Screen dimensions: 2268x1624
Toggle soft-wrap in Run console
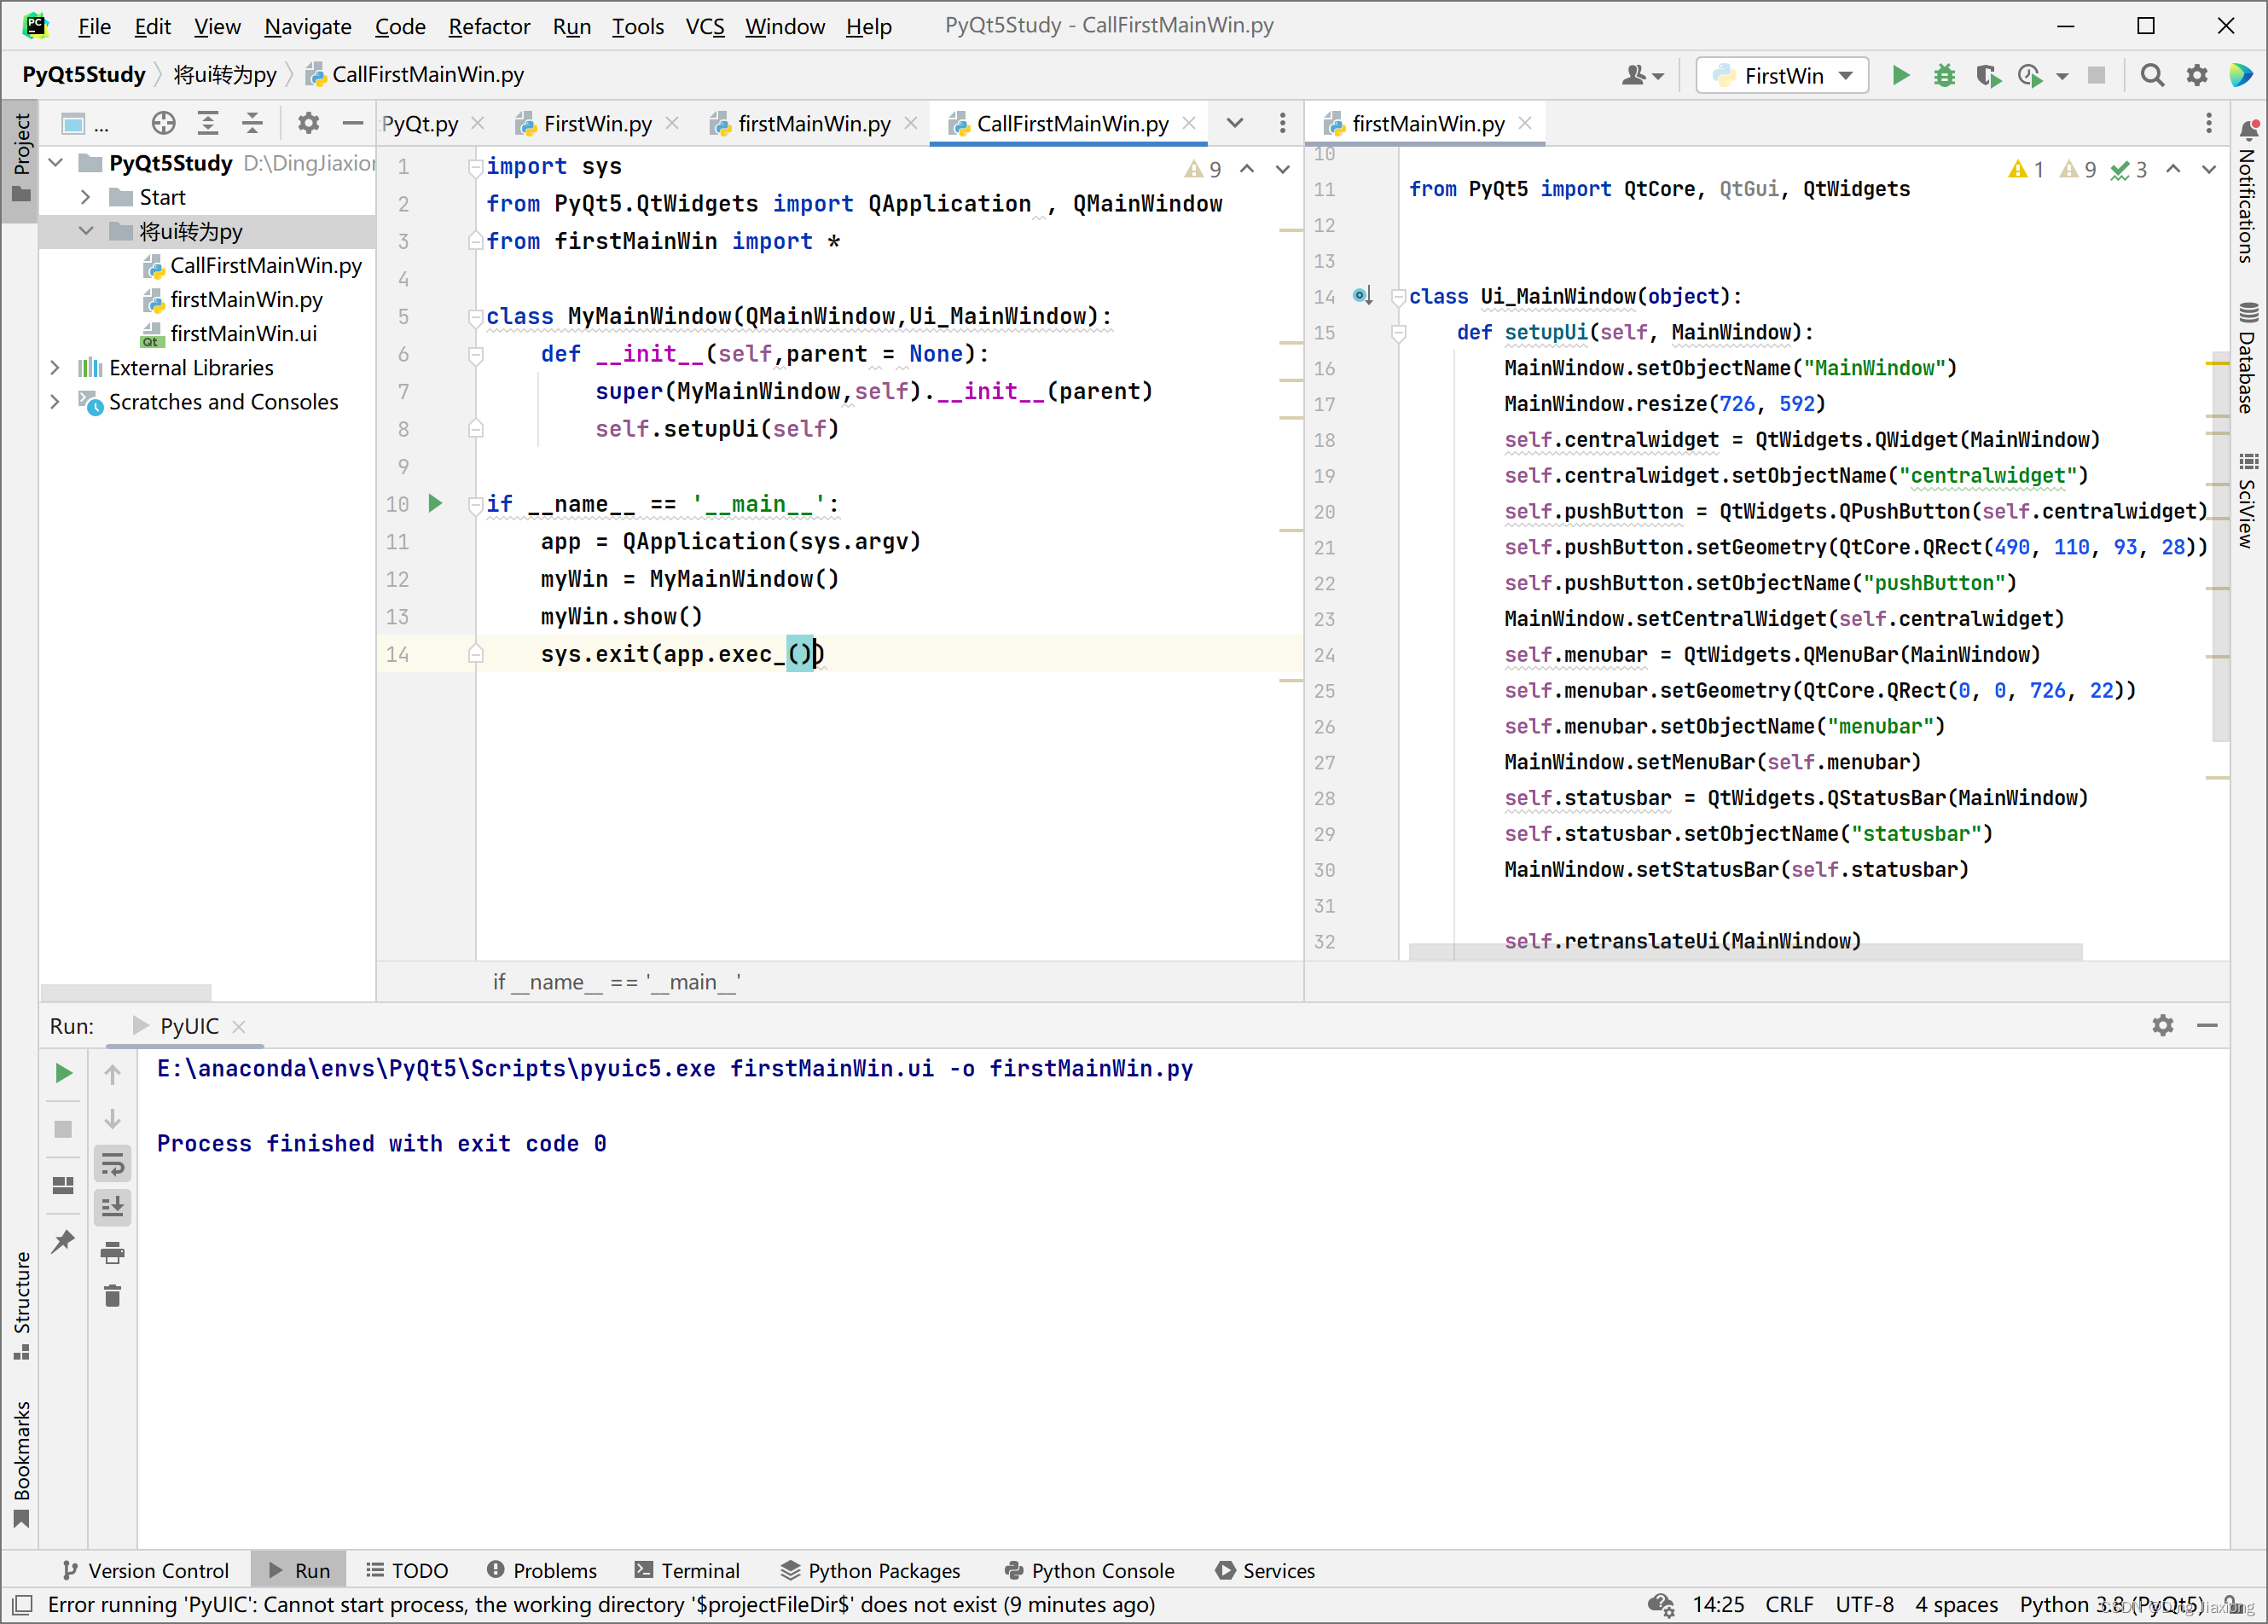[113, 1163]
